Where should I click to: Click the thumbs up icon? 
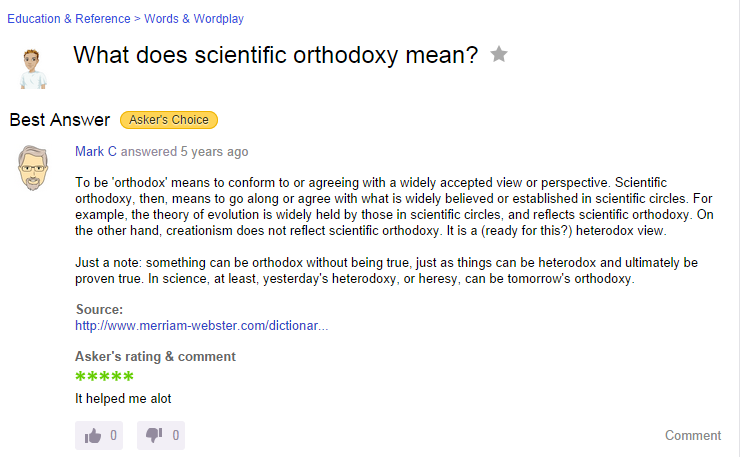click(x=93, y=435)
